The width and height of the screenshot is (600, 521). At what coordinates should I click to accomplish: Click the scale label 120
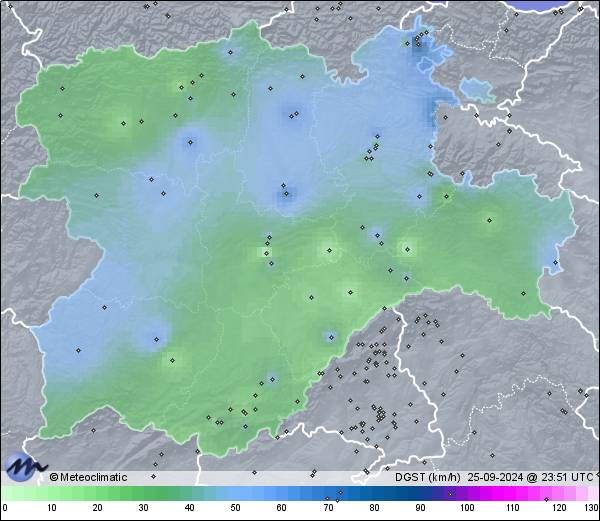pos(559,508)
